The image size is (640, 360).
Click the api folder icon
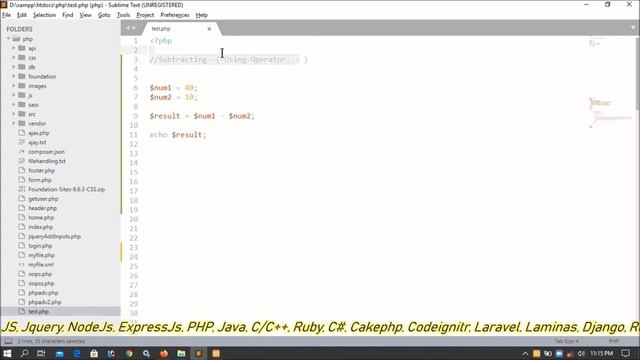pyautogui.click(x=22, y=48)
